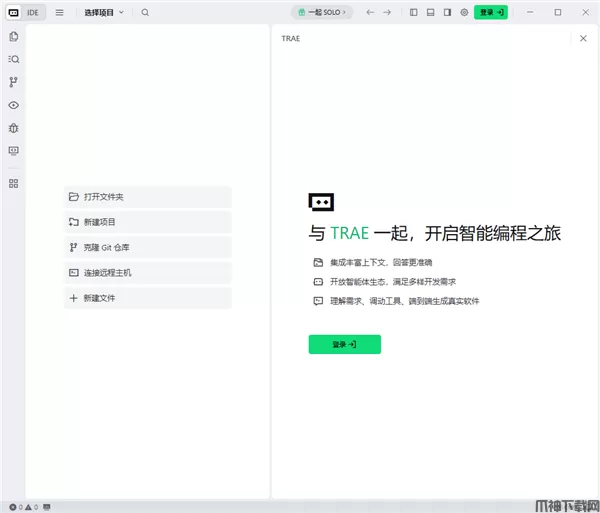Click the TRAE panel tab title
The height and width of the screenshot is (513, 600).
click(x=291, y=39)
